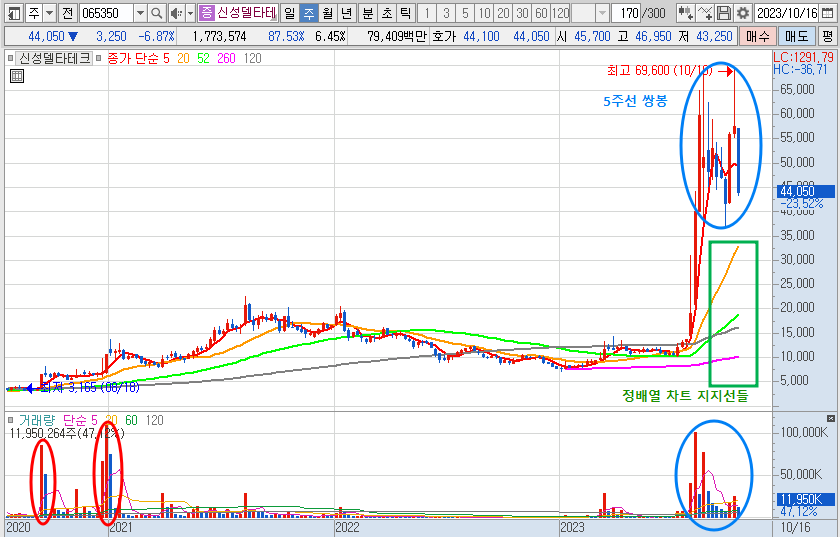Select interval 30 button
840x537 pixels.
[x=523, y=13]
